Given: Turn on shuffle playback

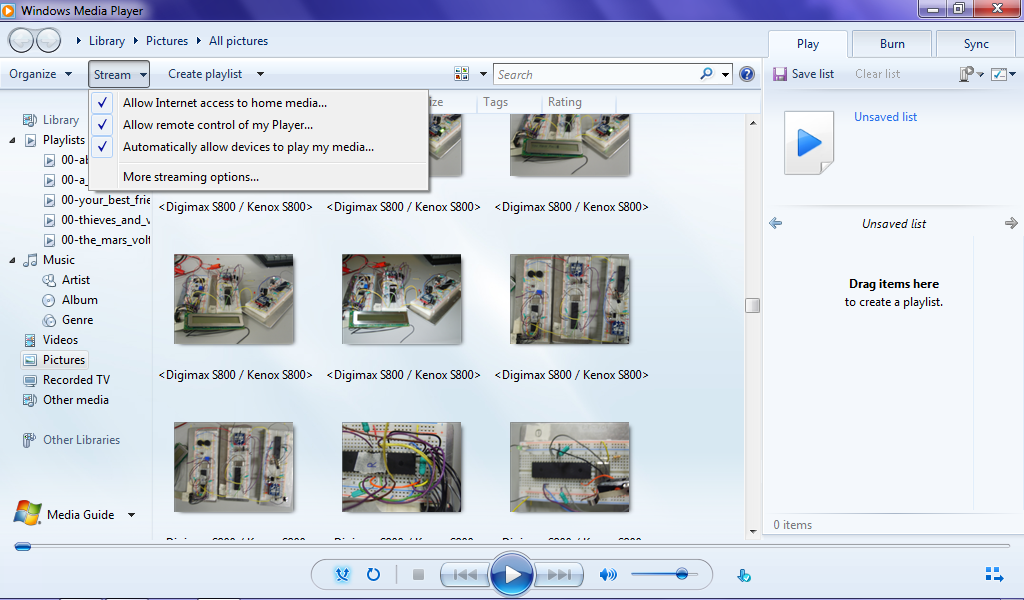Looking at the screenshot, I should 342,575.
